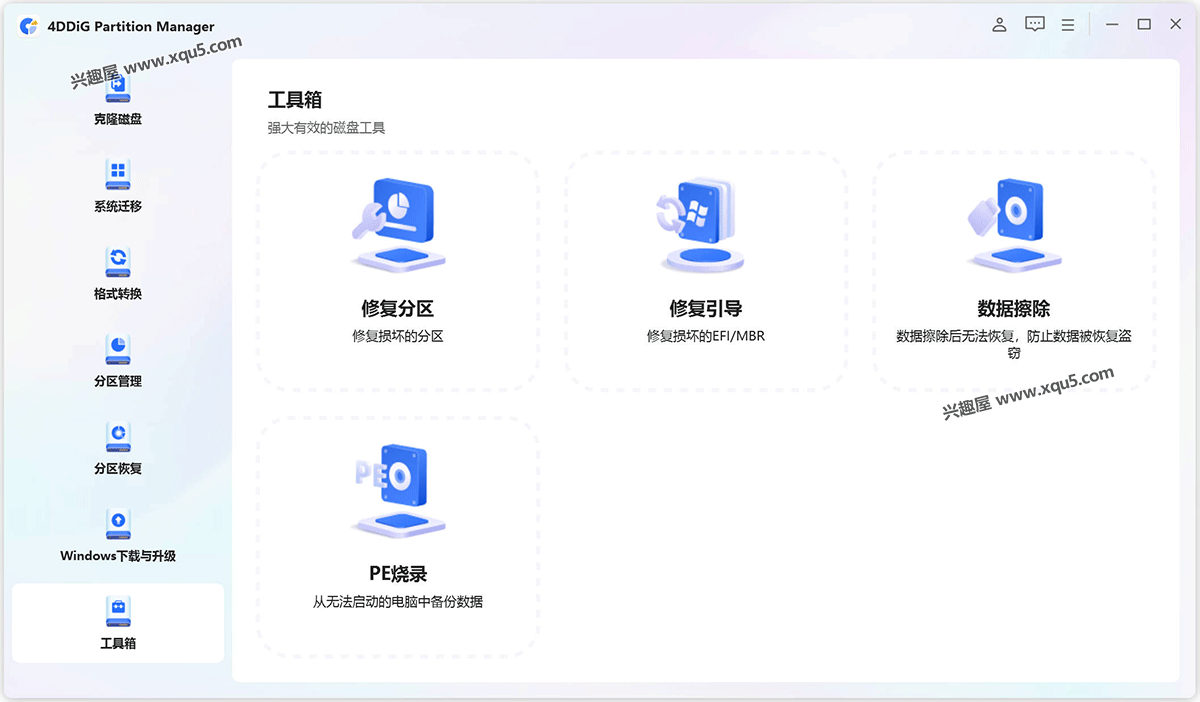Screen dimensions: 1200x702
Task: Minimize the Partition Manager window
Action: coord(1111,25)
